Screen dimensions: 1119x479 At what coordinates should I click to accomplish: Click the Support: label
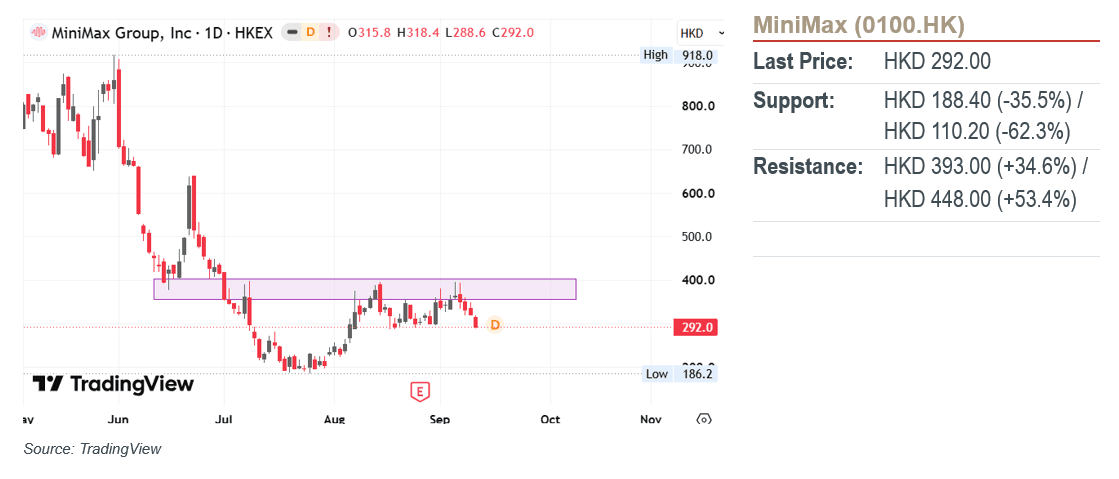pos(794,101)
